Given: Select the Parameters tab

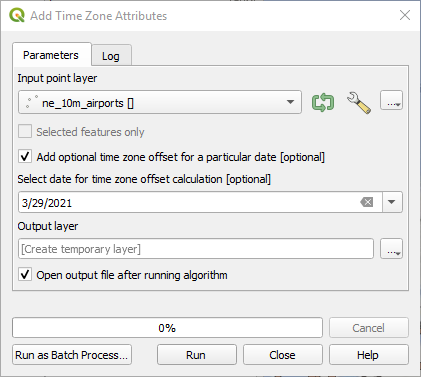Looking at the screenshot, I should (x=51, y=55).
